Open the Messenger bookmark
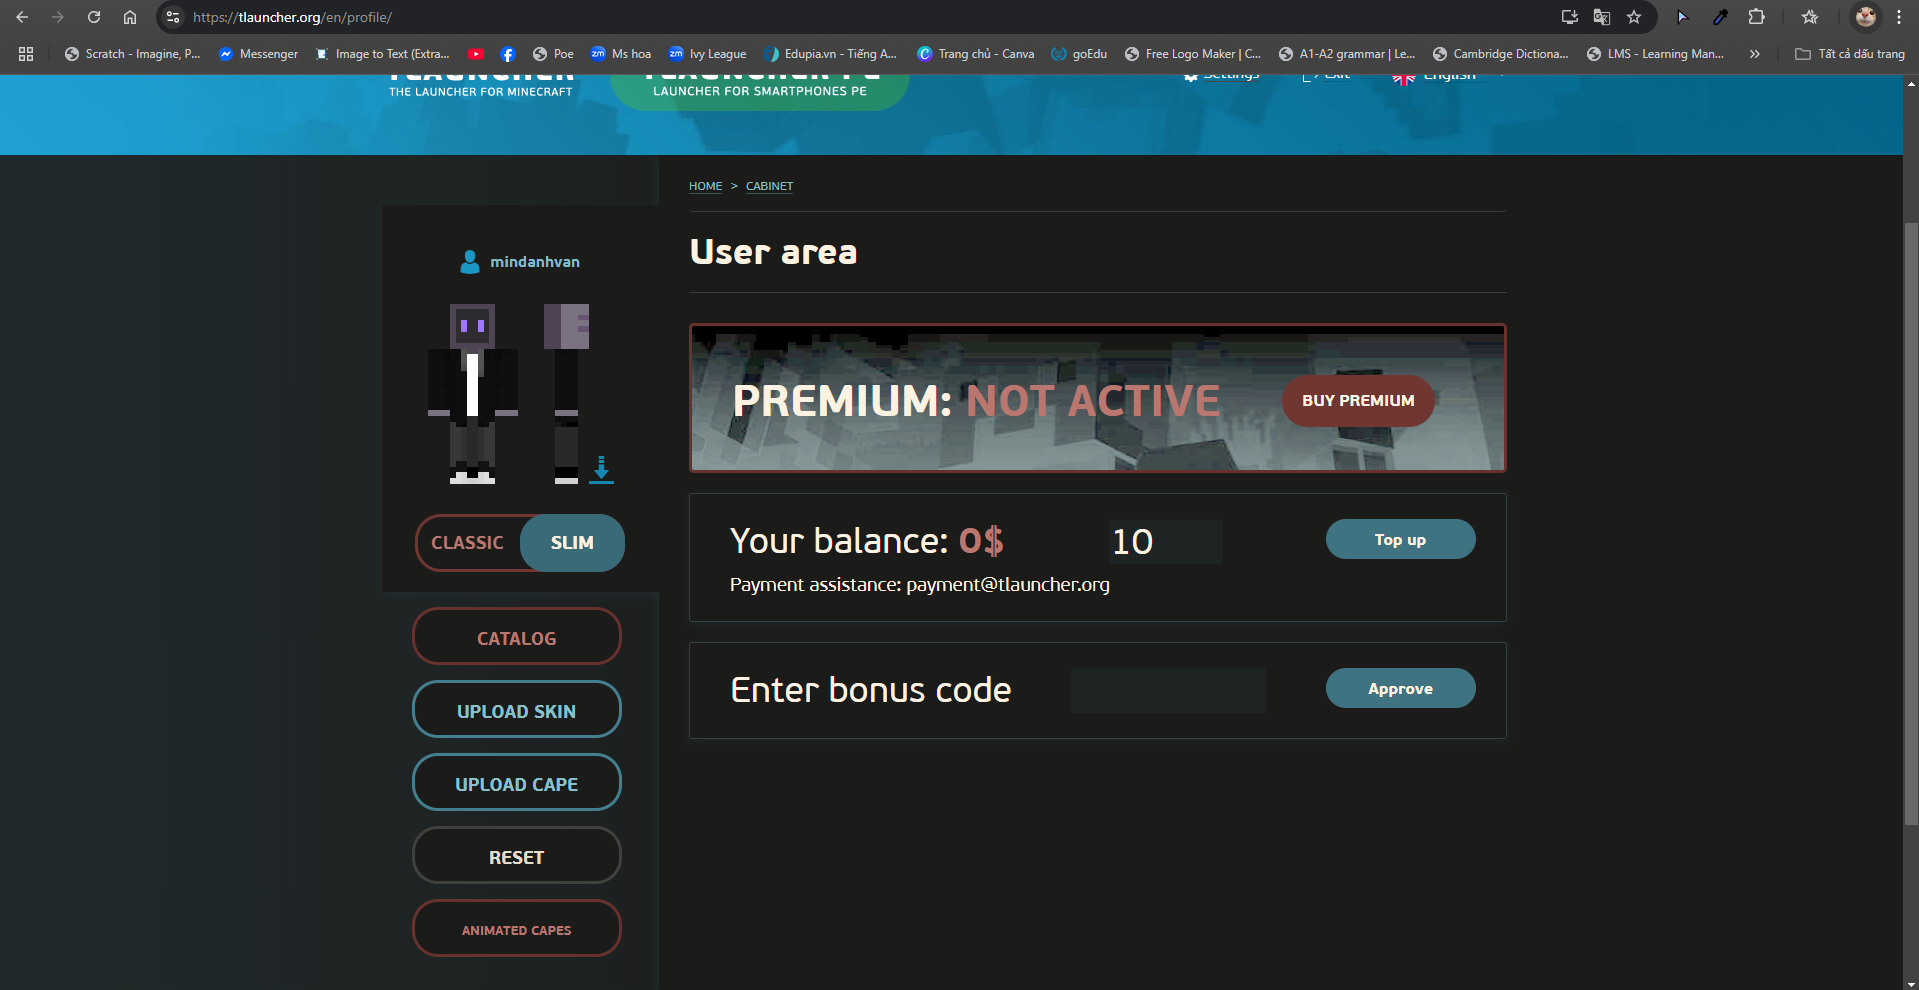Screen dimensions: 1919x990 tap(258, 54)
